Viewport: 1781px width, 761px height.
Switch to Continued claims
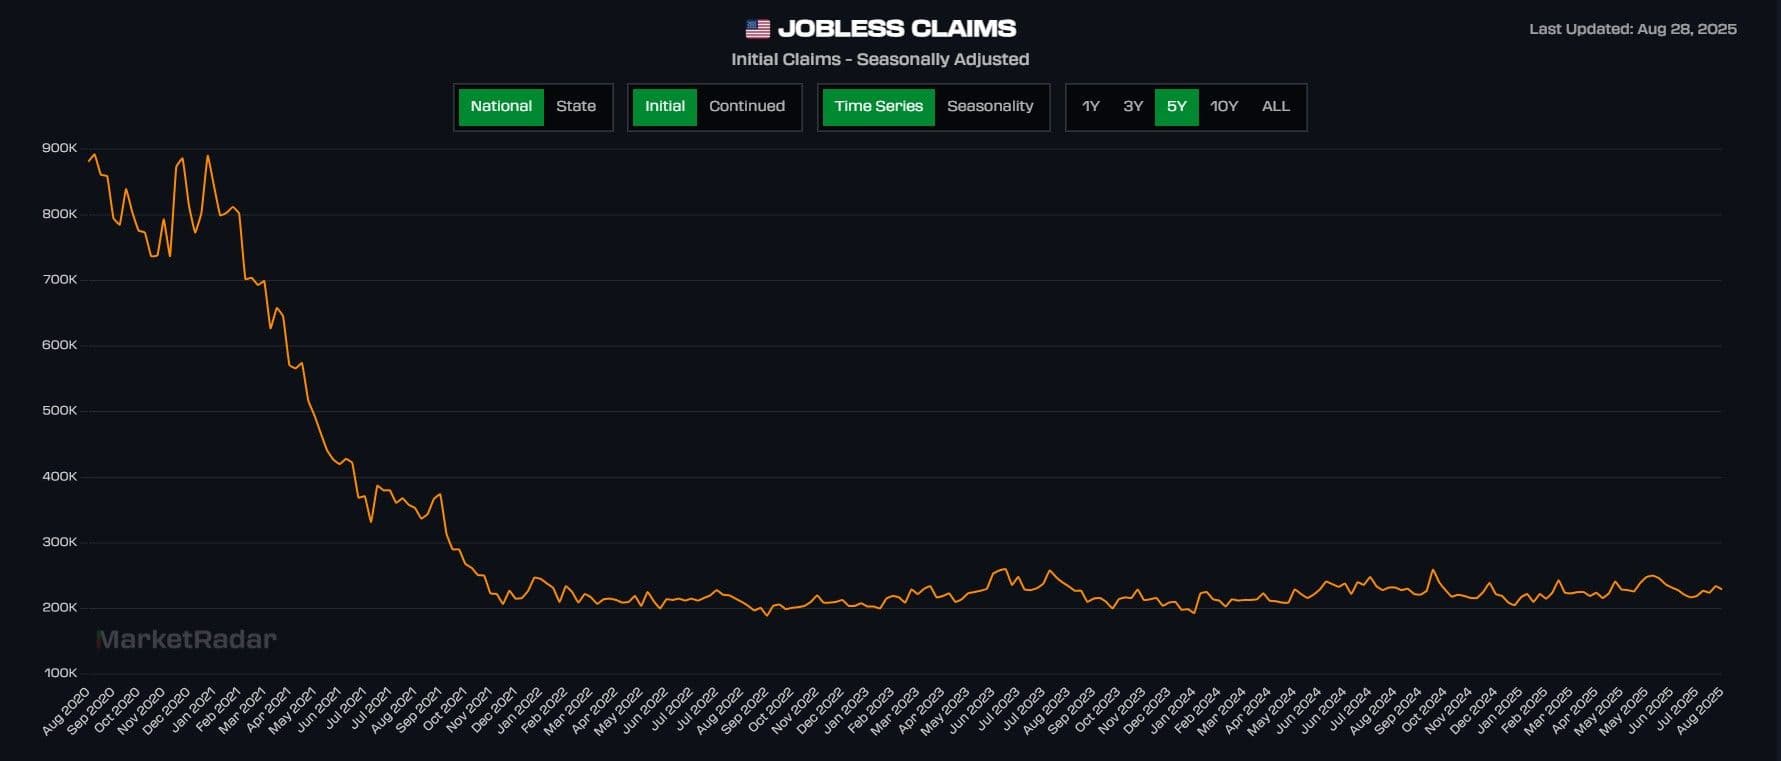pos(746,107)
